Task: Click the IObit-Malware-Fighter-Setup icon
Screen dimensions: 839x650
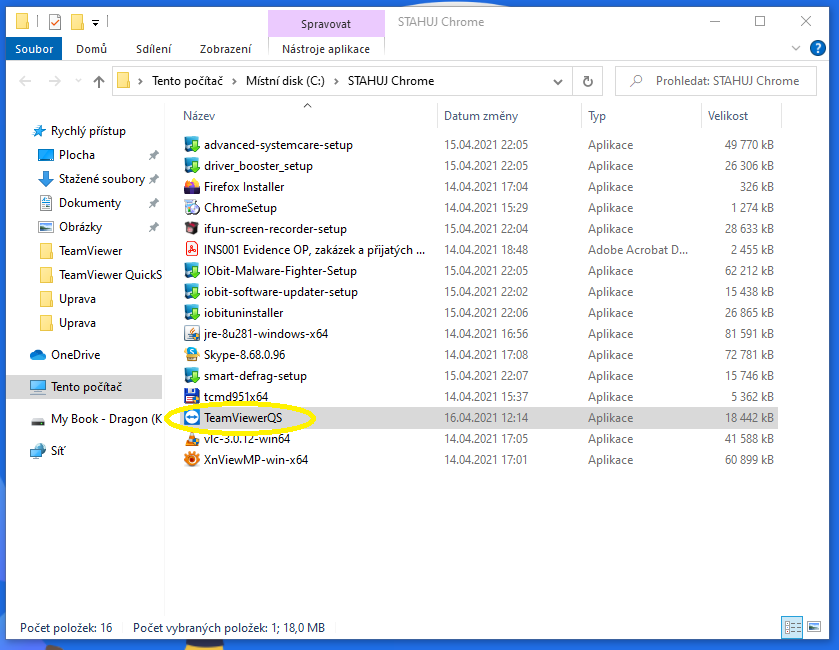Action: coord(192,271)
